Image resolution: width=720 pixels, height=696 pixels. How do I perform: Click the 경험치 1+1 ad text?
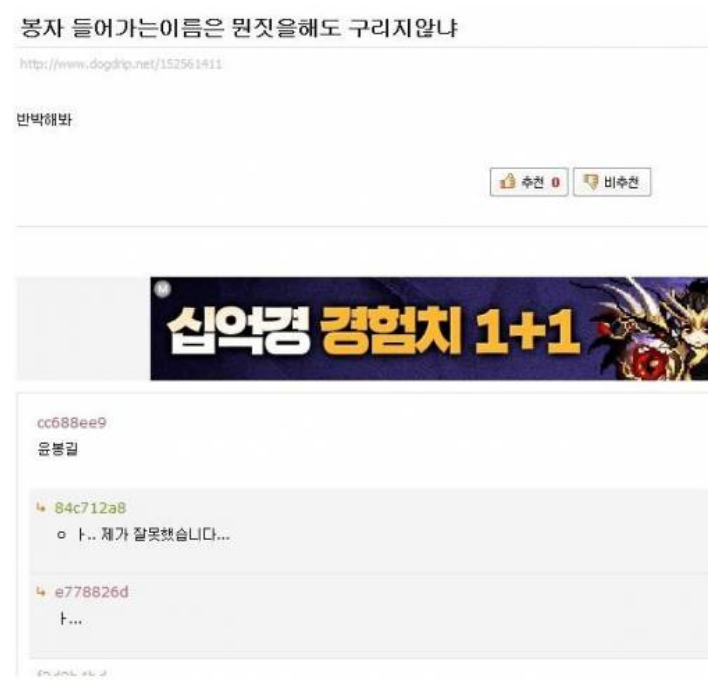pos(449,331)
